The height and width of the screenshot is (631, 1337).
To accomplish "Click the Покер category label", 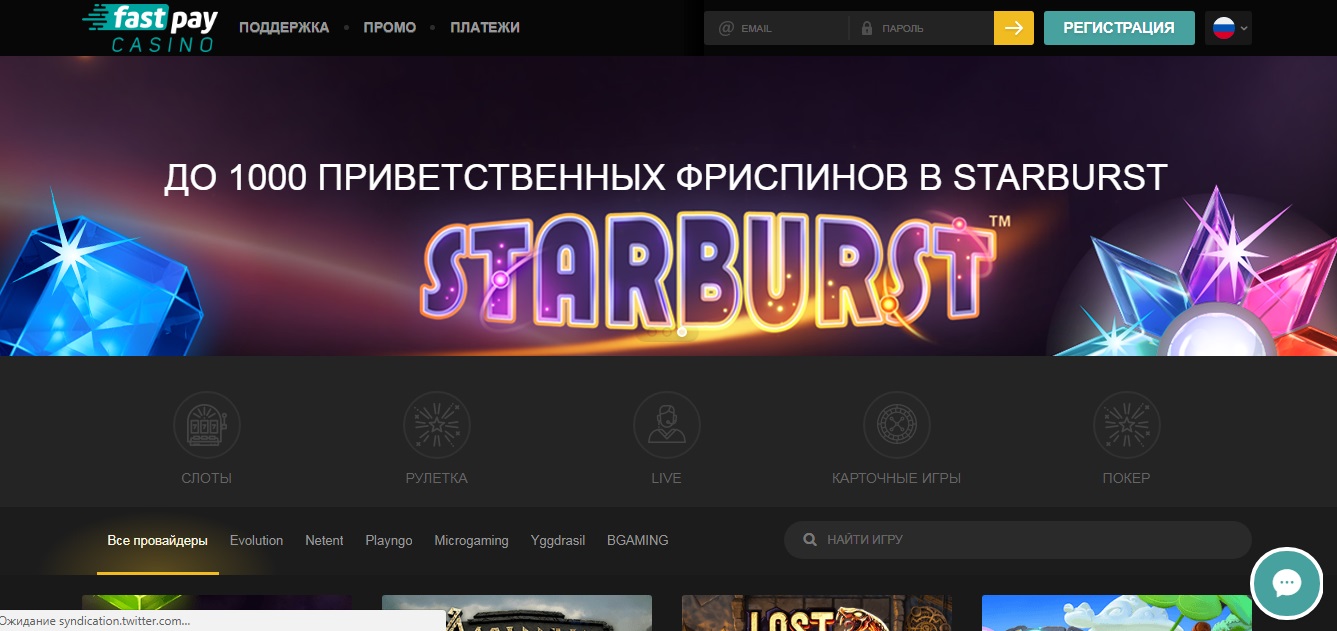I will click(x=1127, y=479).
